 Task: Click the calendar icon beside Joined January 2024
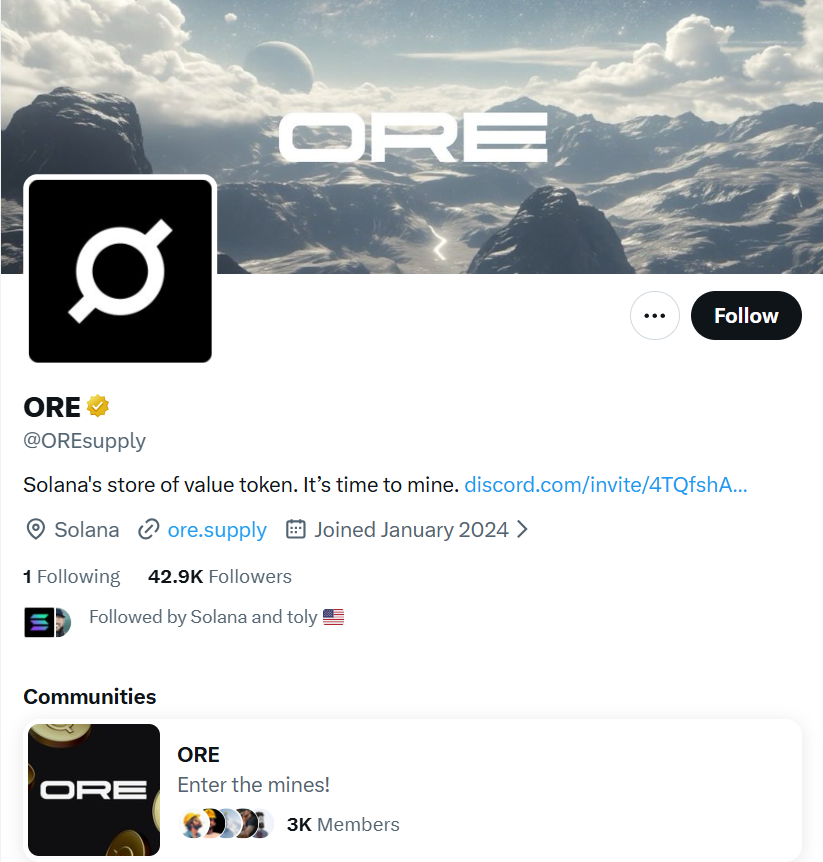click(296, 529)
